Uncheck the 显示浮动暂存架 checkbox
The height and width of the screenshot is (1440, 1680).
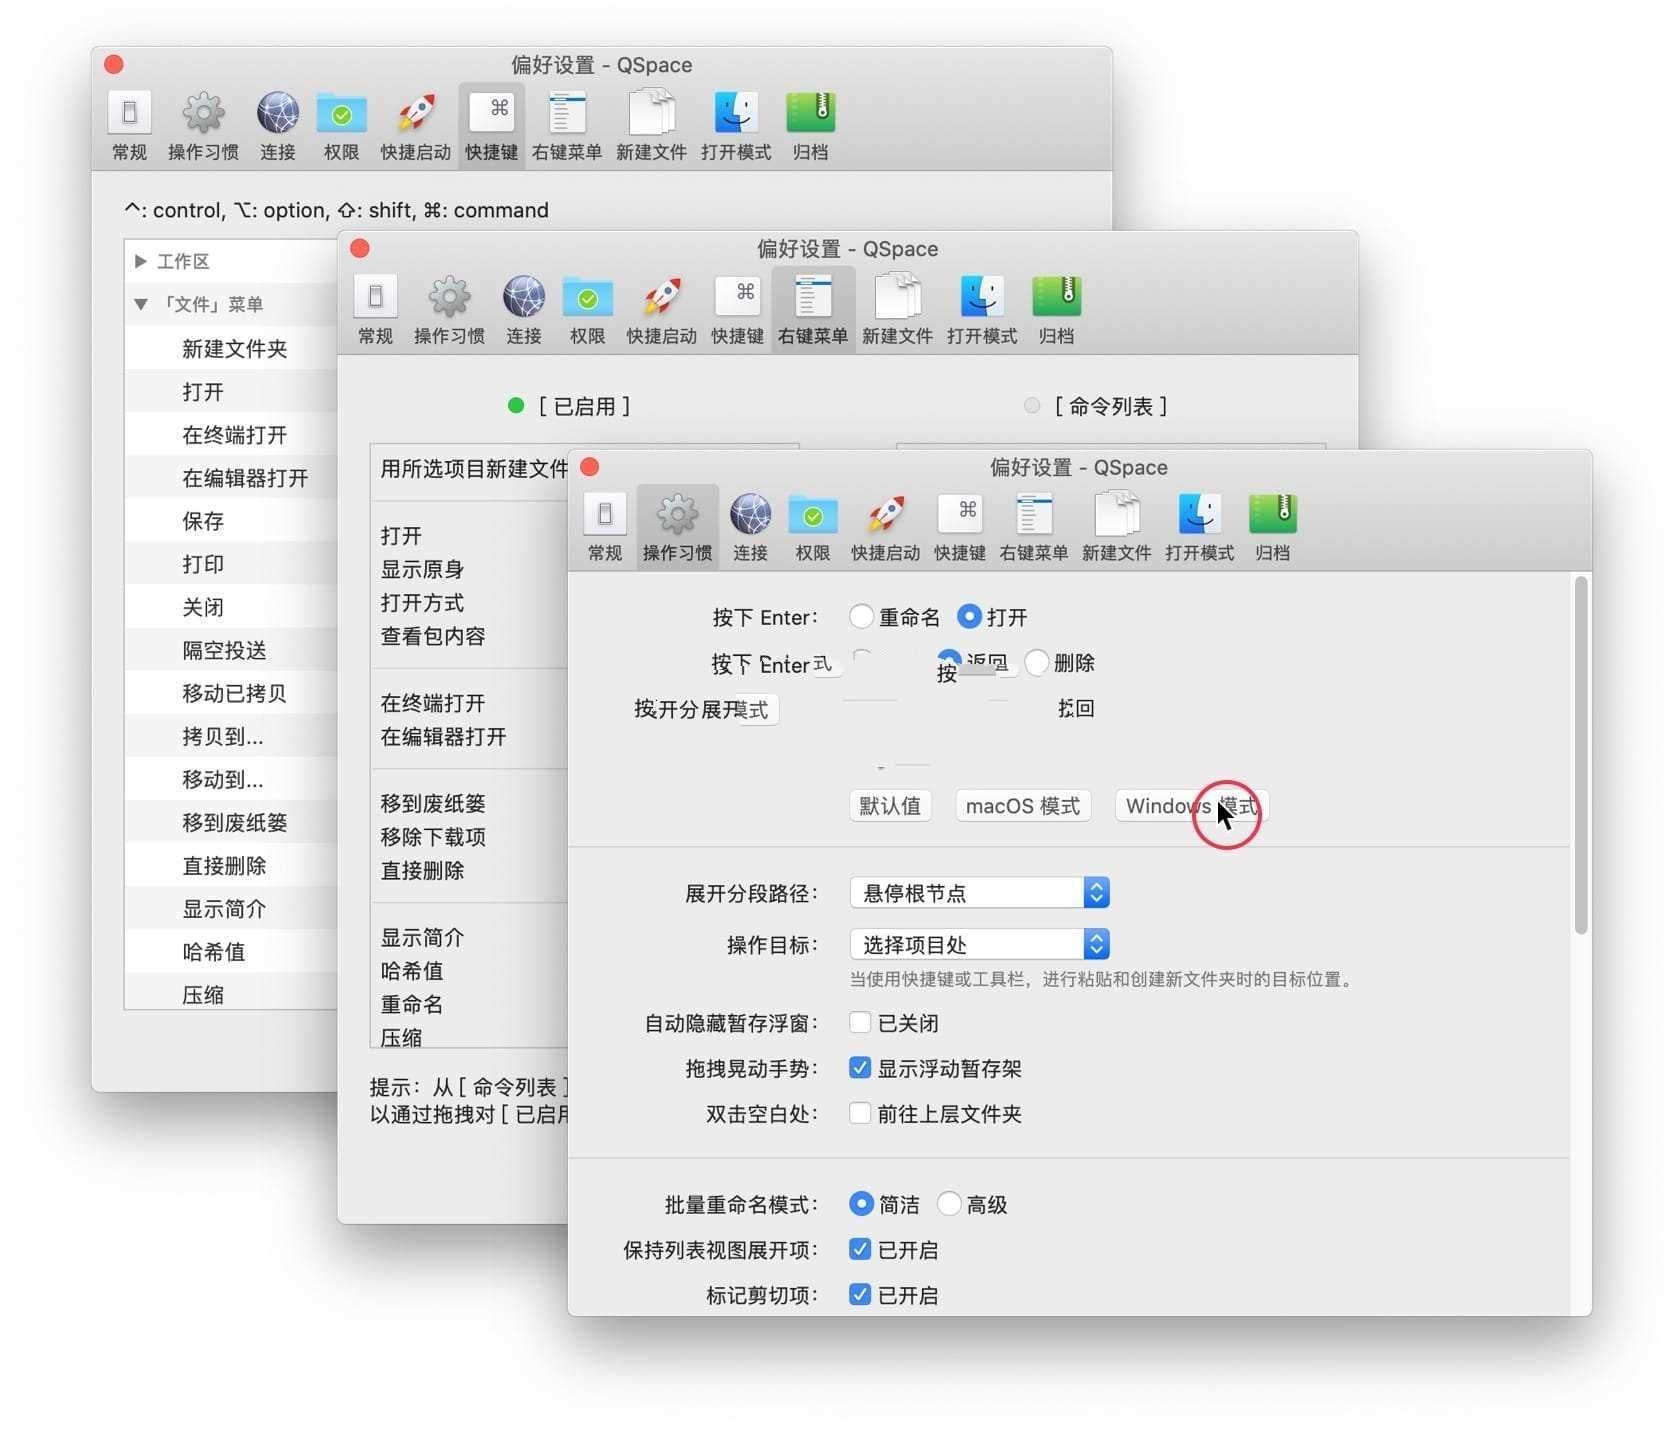click(x=860, y=1068)
